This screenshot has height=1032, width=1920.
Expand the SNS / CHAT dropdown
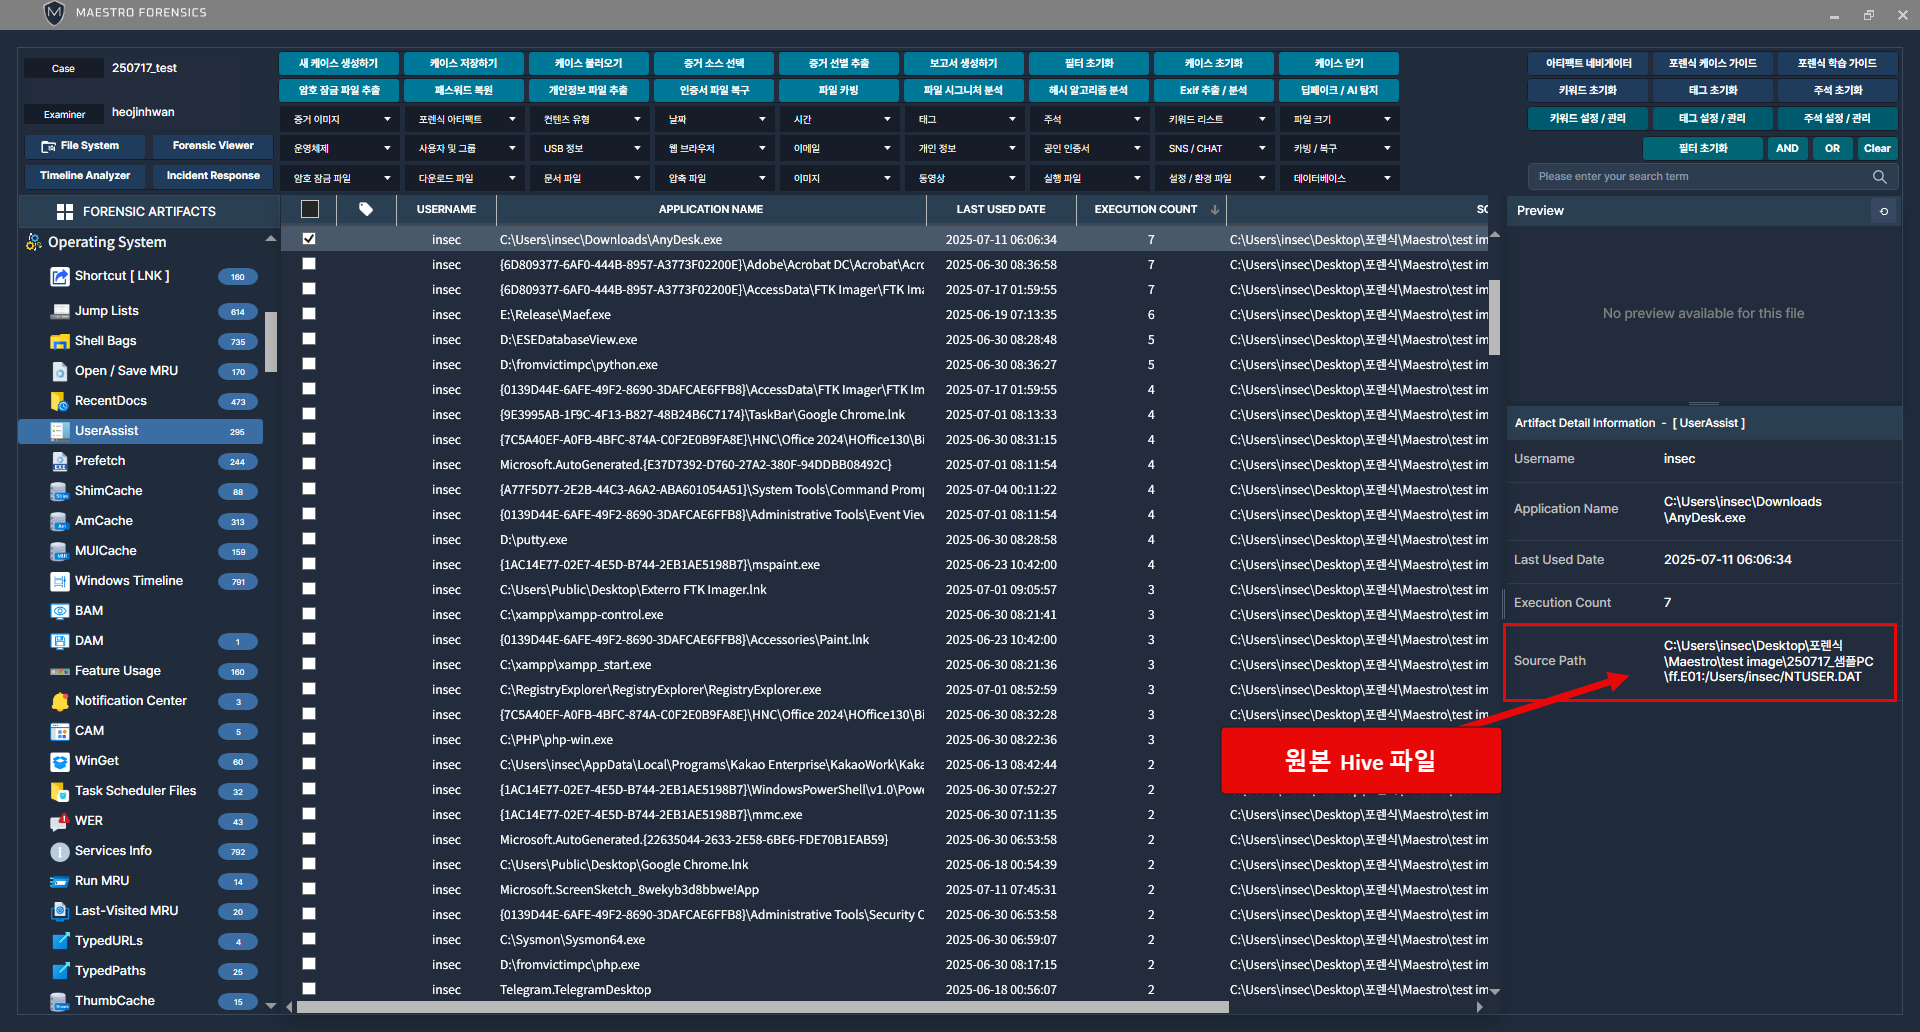(1215, 148)
